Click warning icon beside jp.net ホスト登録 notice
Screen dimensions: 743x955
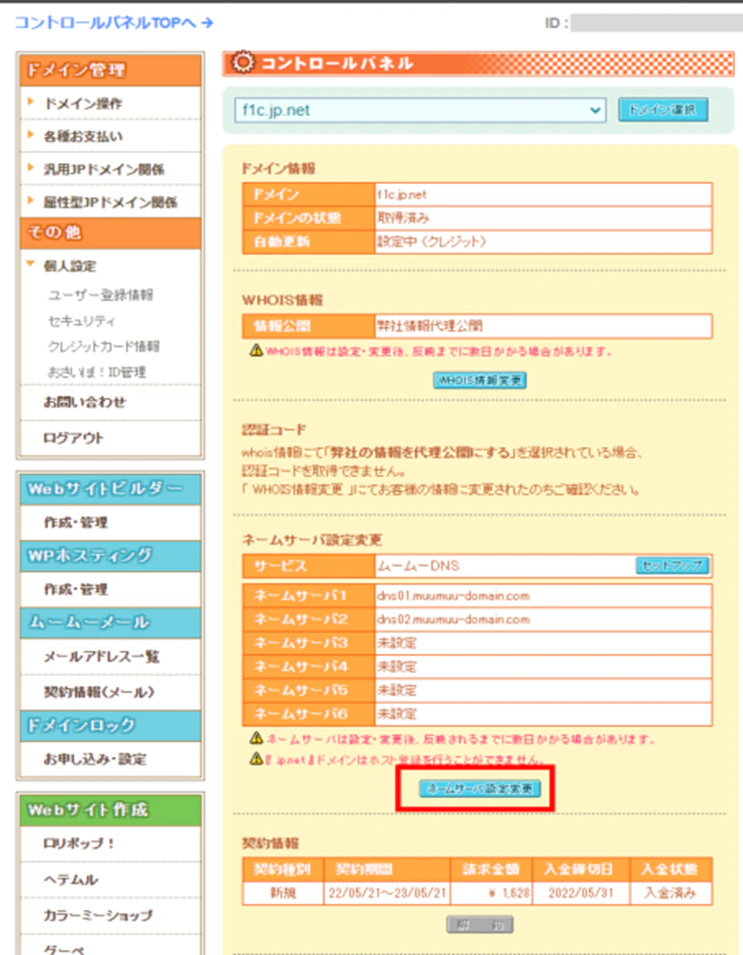point(256,759)
